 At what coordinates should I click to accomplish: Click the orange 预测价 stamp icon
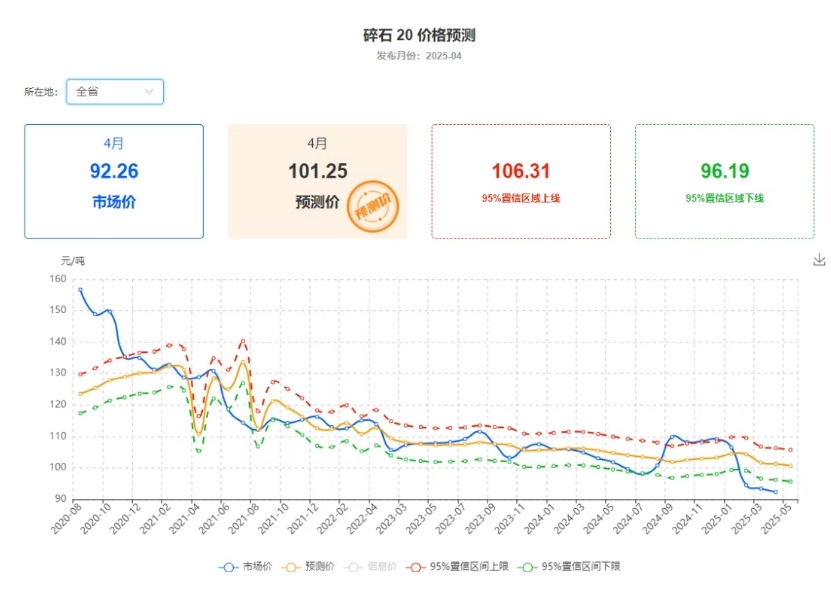(373, 207)
